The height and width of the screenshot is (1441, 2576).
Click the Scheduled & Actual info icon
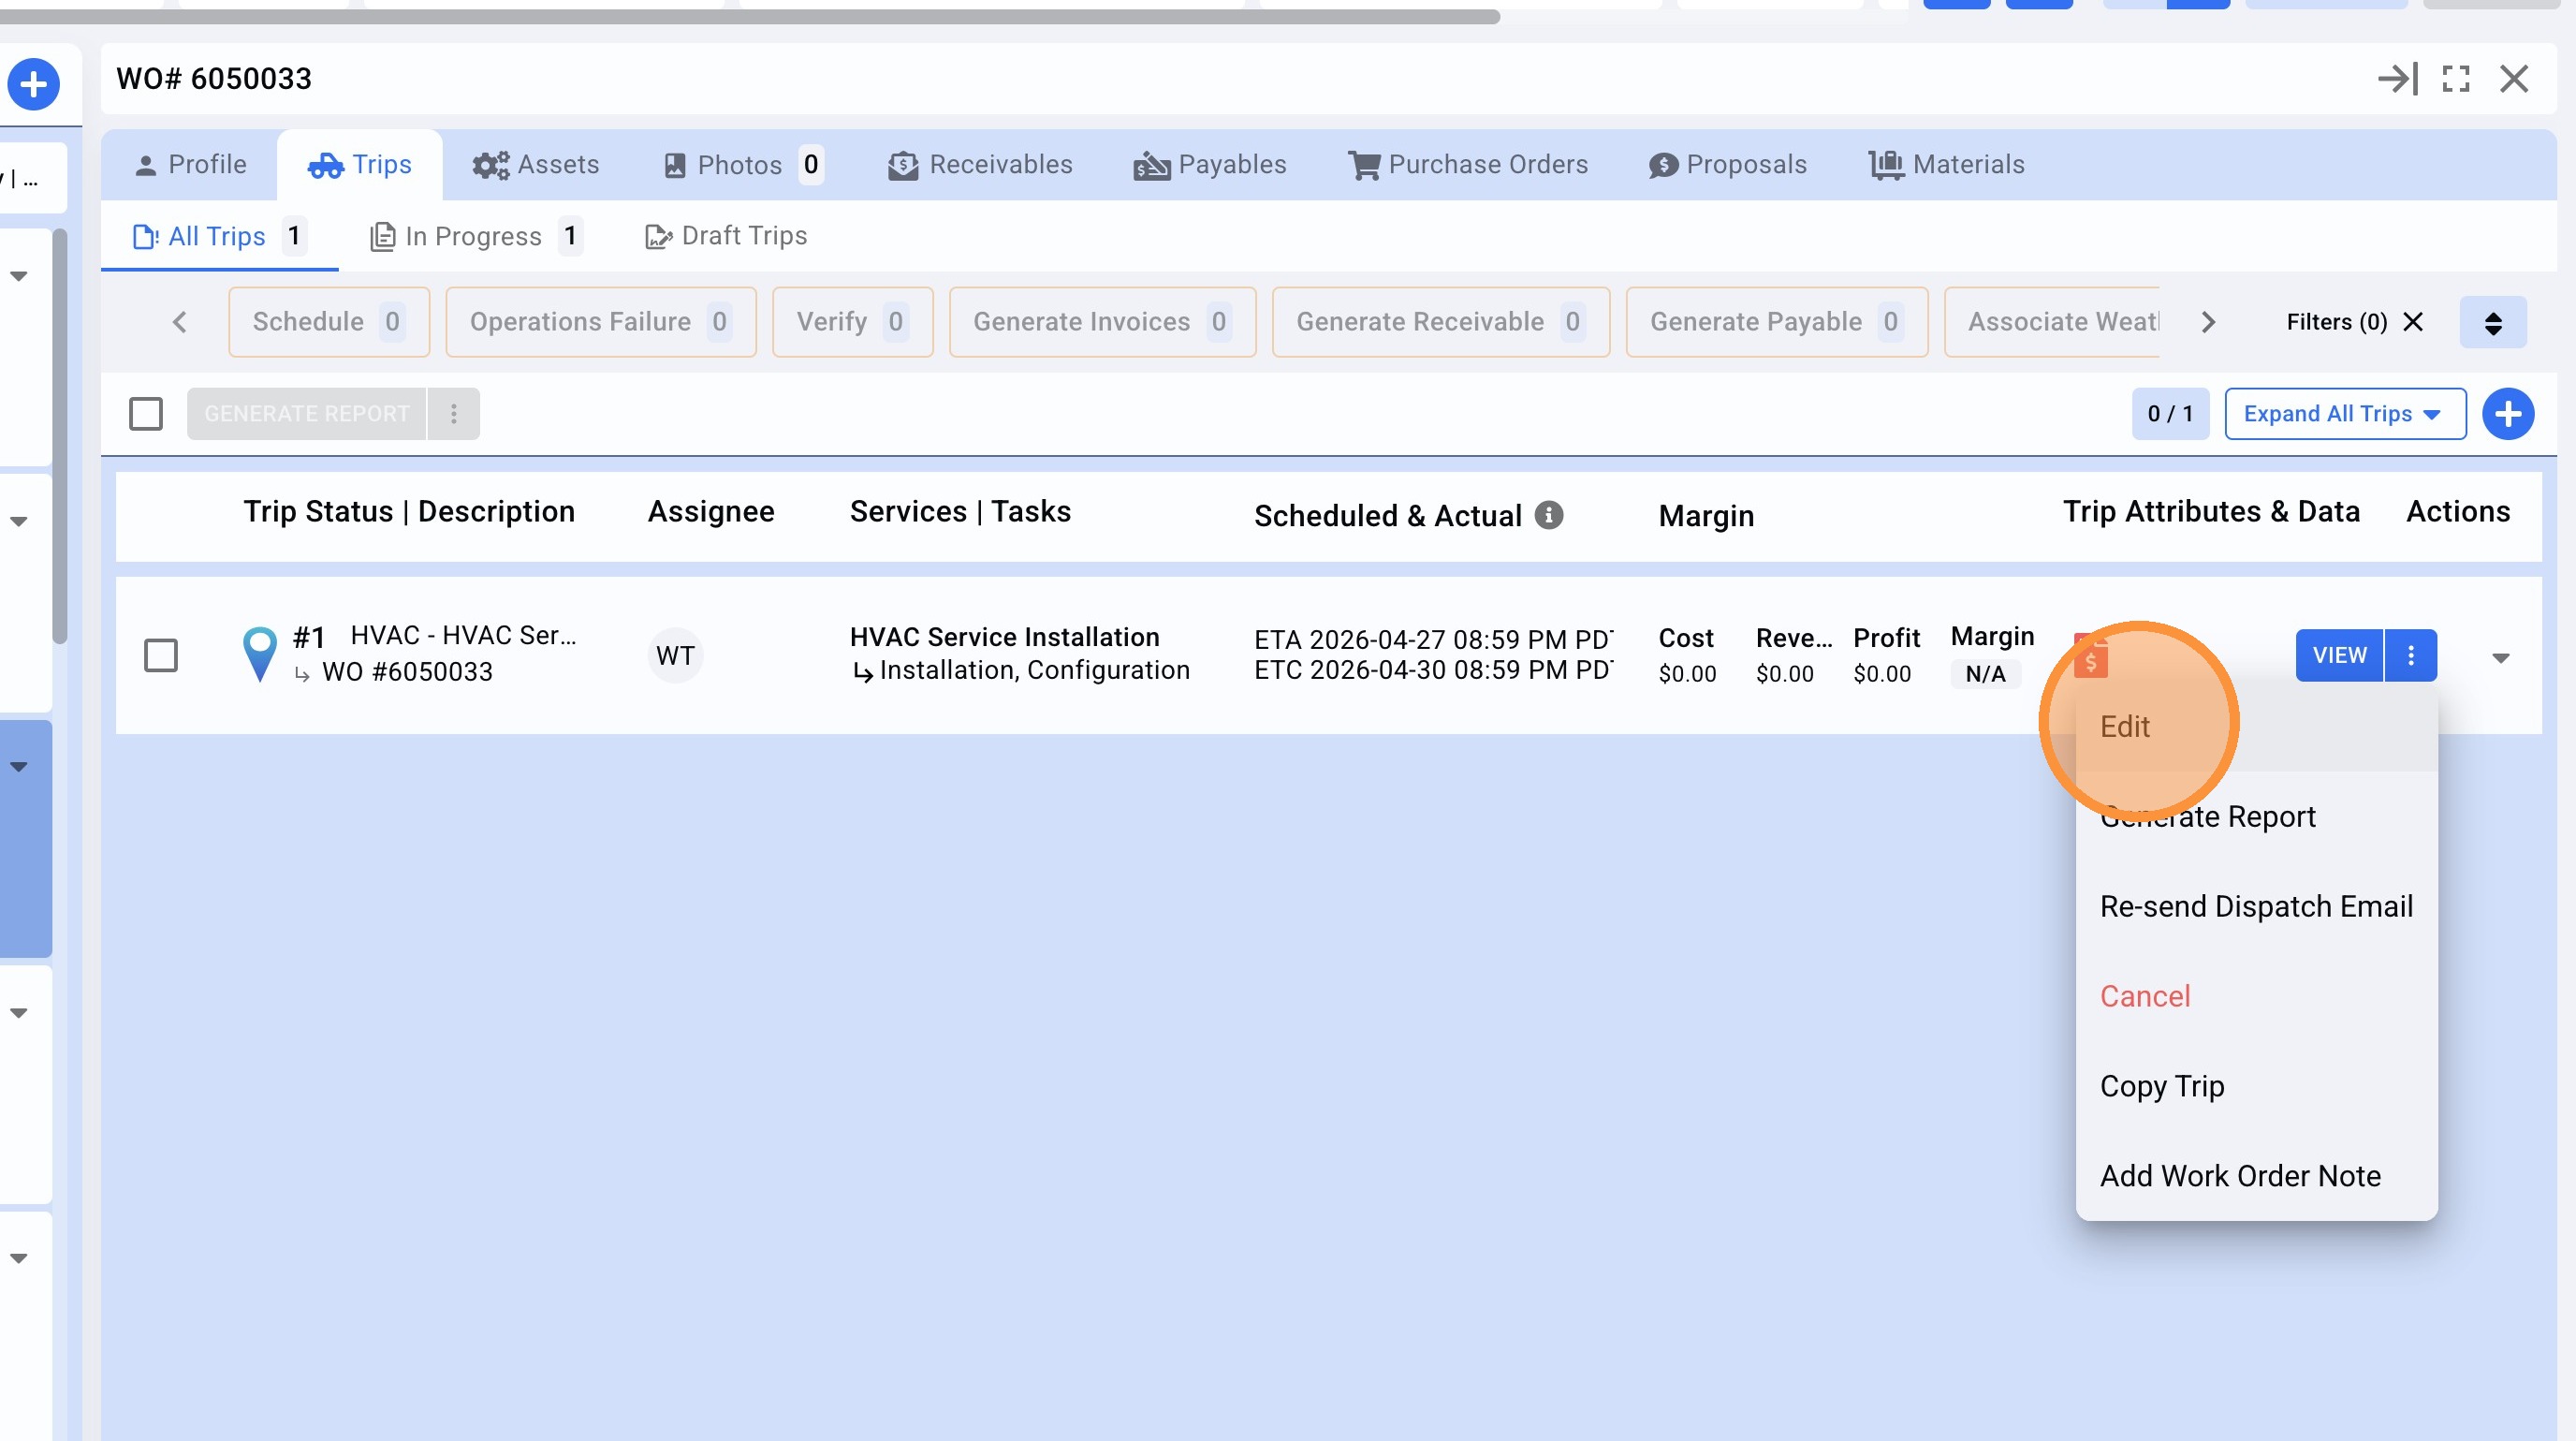click(1548, 515)
